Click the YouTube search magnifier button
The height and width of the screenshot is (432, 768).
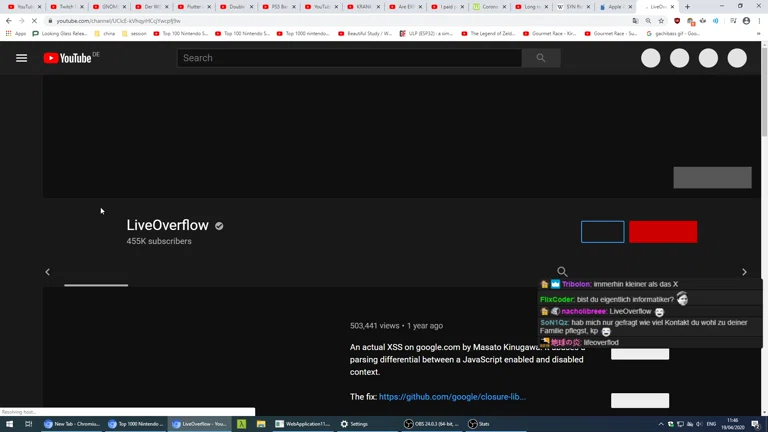coord(541,58)
